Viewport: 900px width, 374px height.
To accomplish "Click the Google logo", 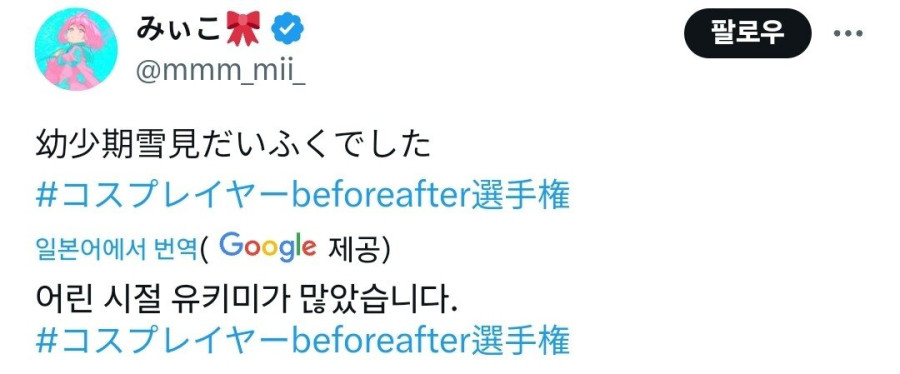I will pyautogui.click(x=267, y=247).
